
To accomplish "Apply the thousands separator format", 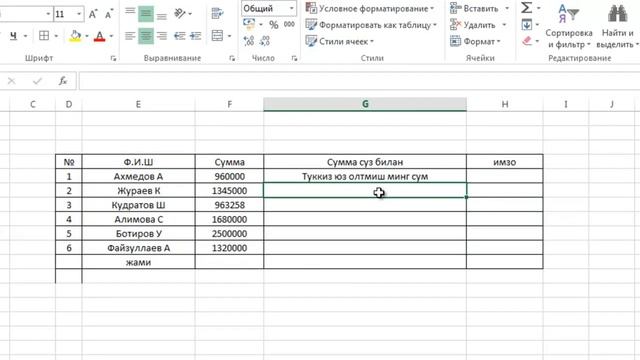I will point(289,24).
